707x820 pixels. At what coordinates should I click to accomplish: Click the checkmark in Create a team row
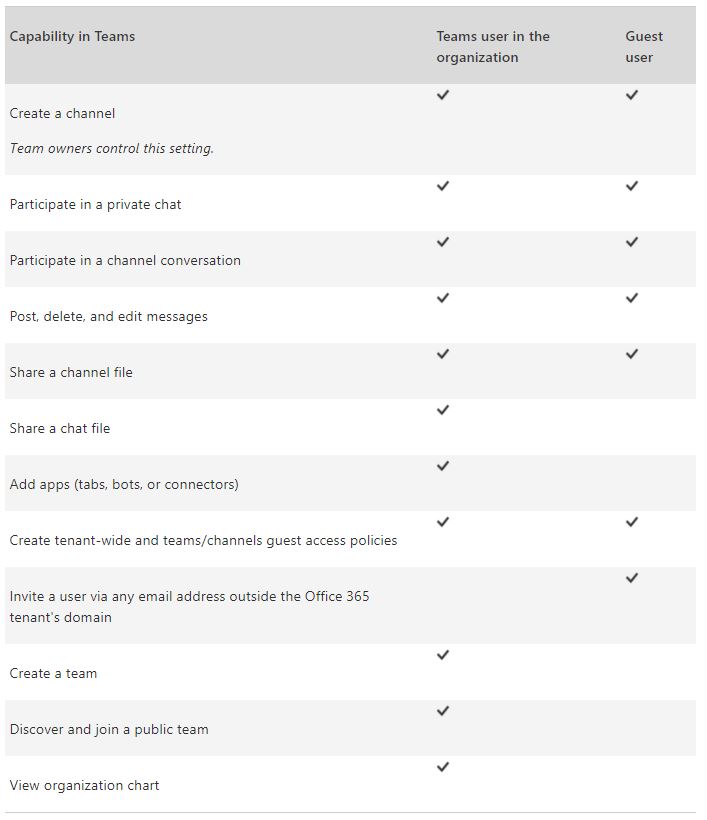(443, 655)
